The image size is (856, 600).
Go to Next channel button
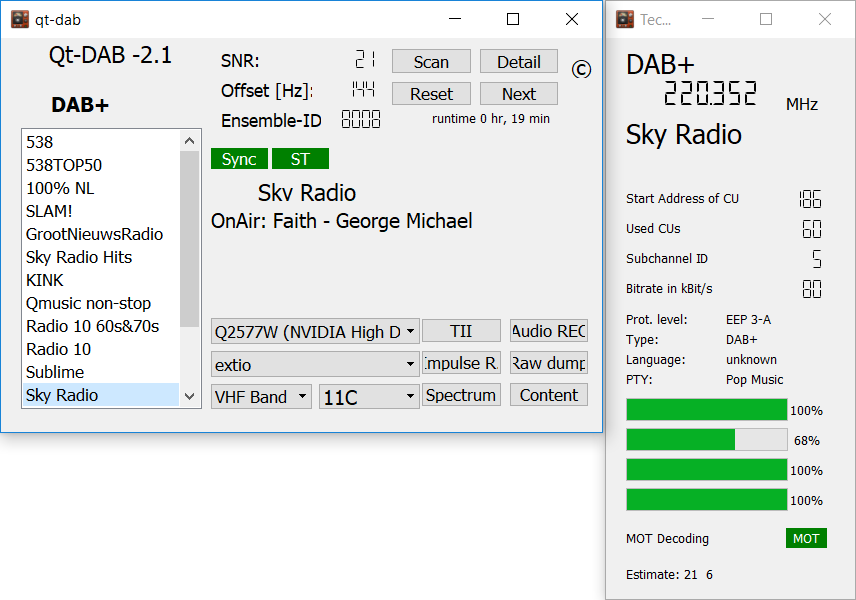tap(519, 94)
